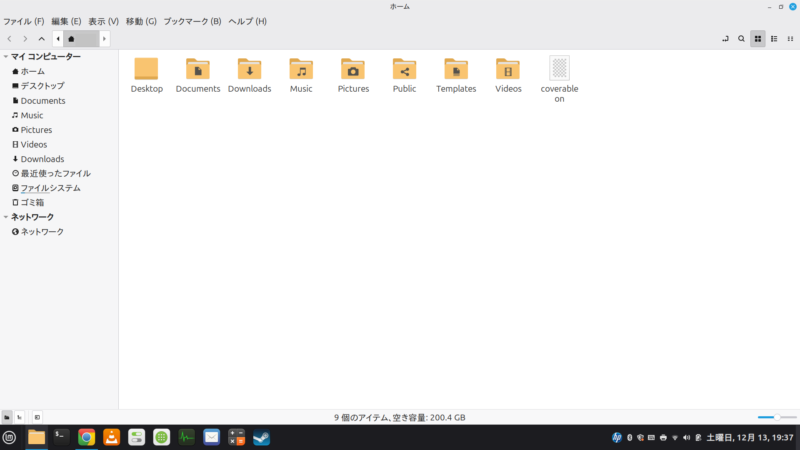Click the Music folder icon

pos(301,69)
